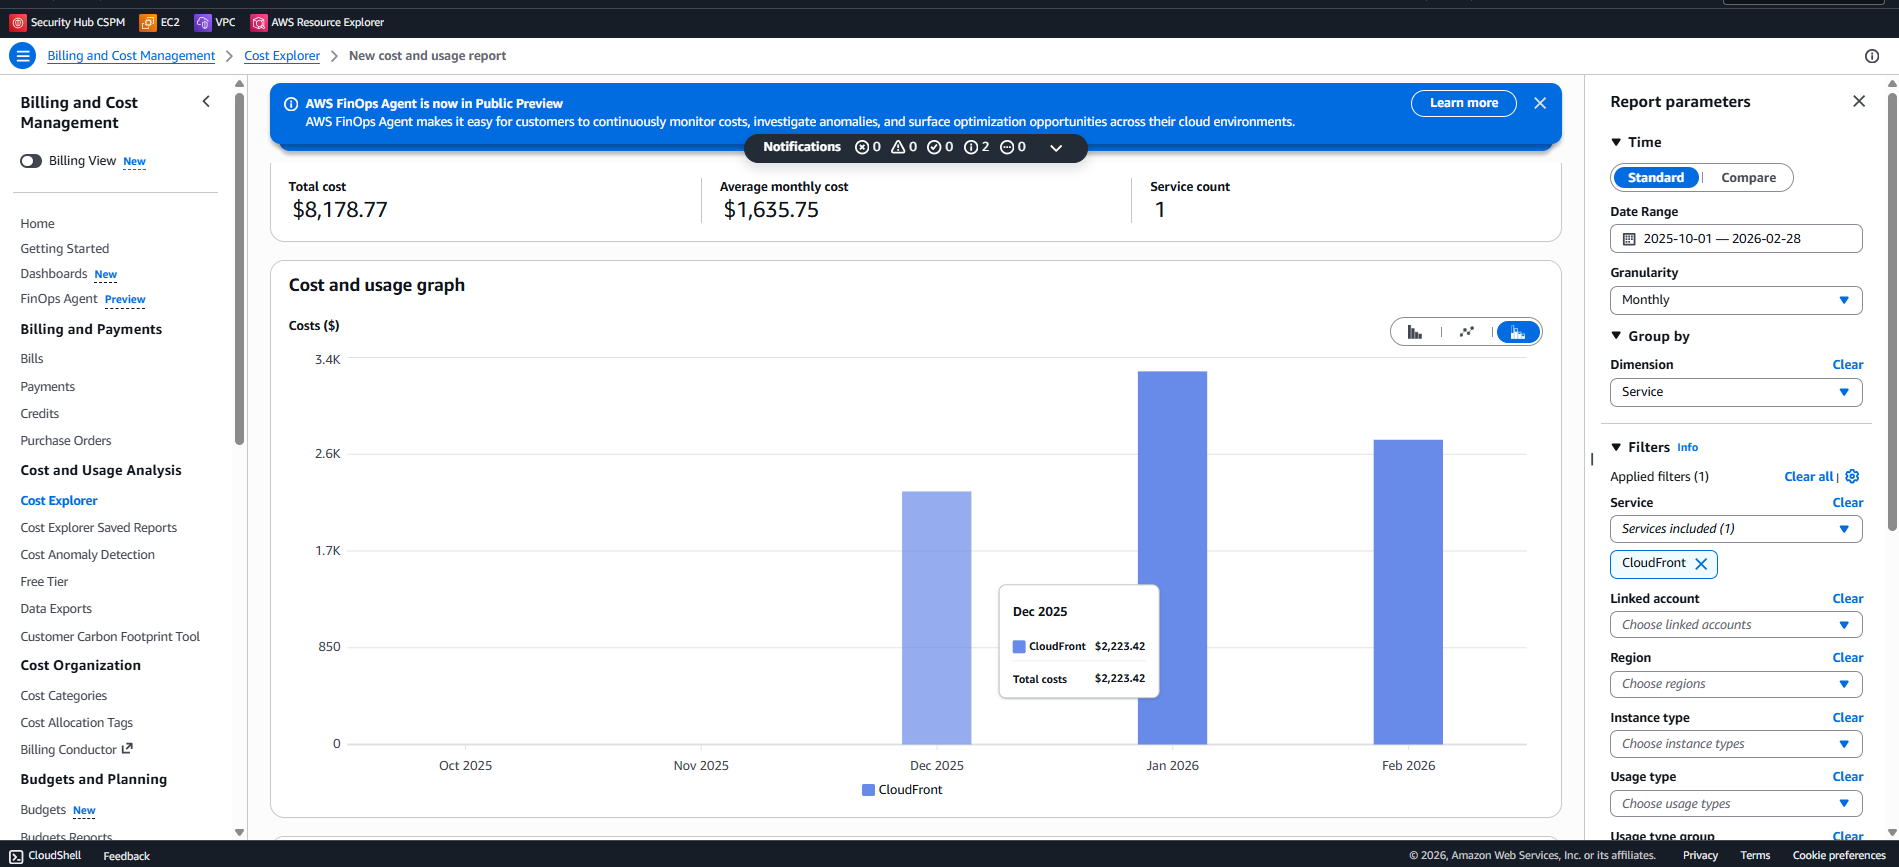
Task: Open the Choose linked accounts dropdown
Action: [x=1736, y=625]
